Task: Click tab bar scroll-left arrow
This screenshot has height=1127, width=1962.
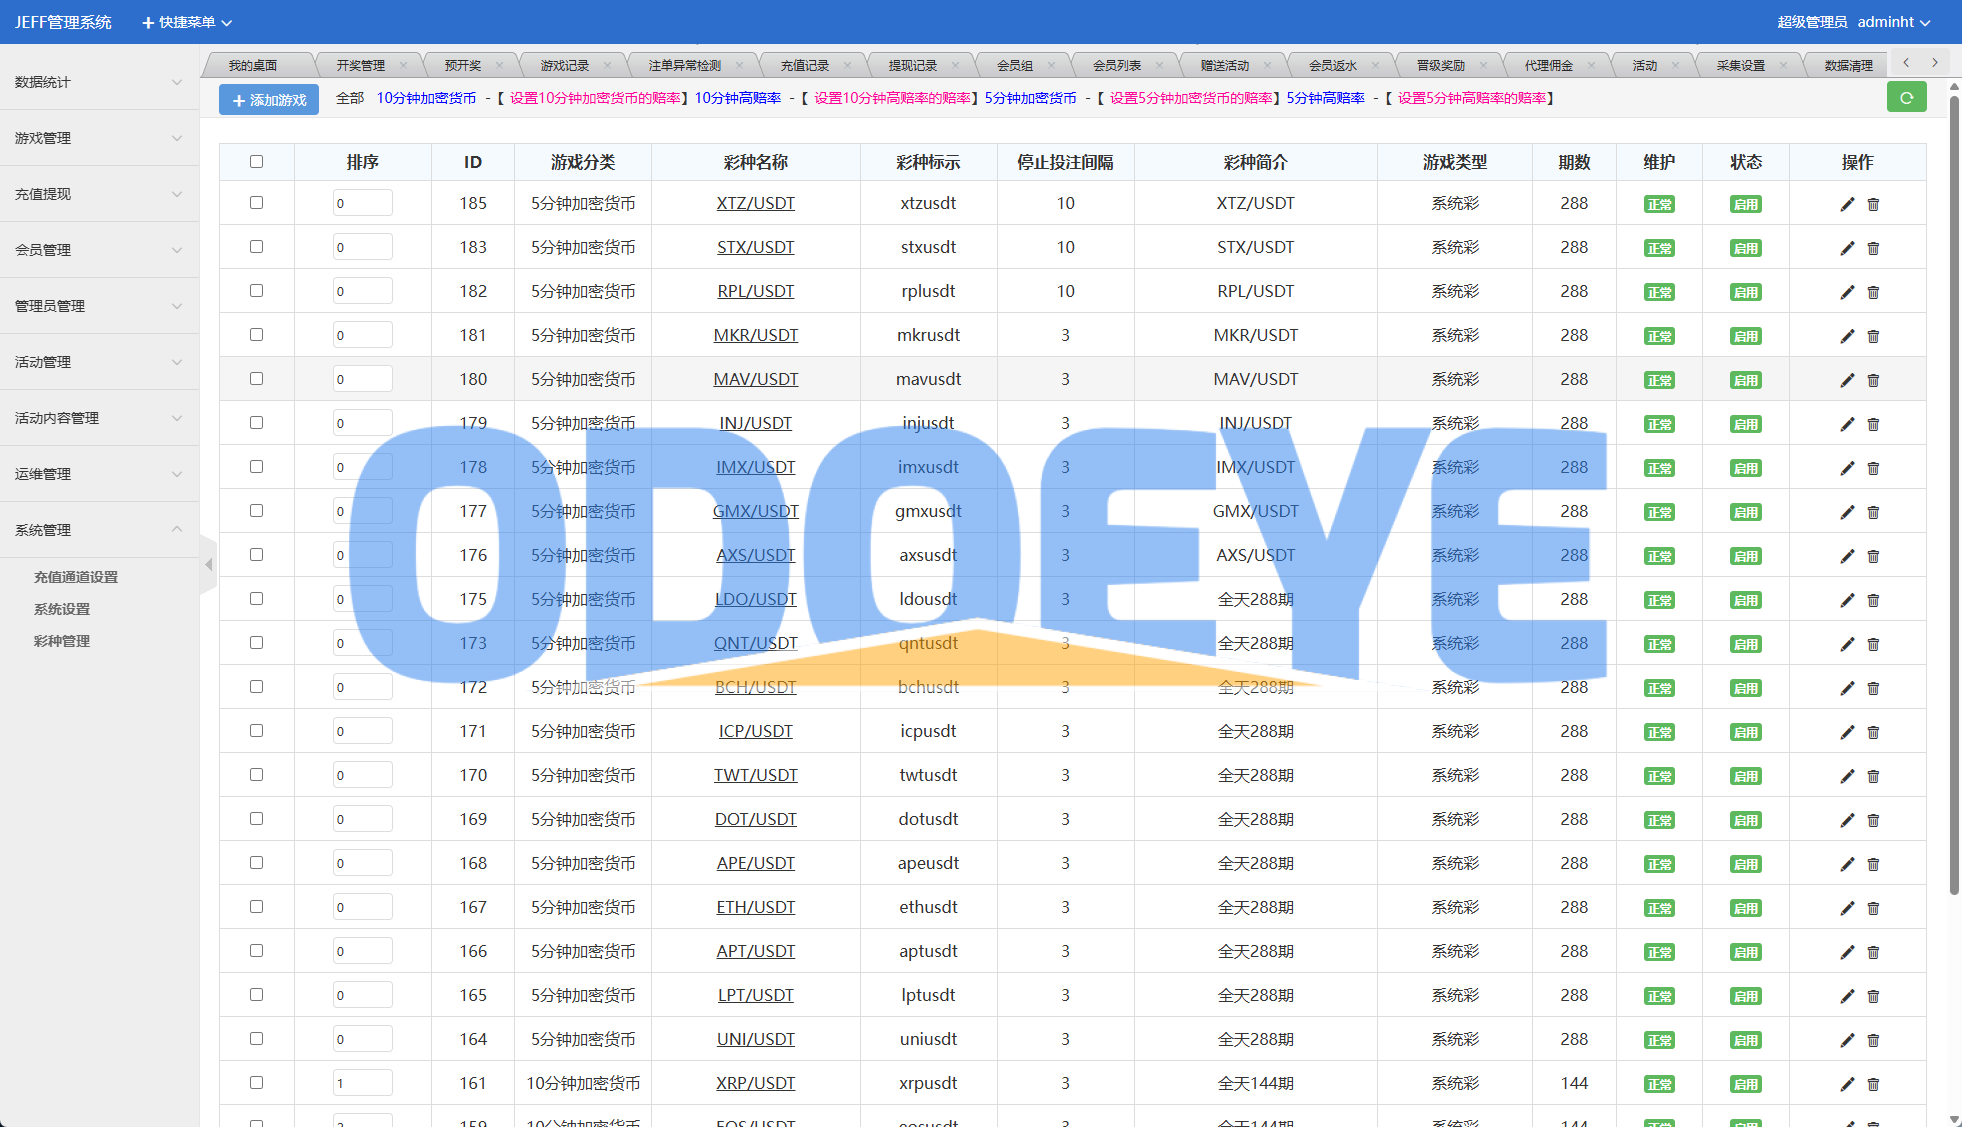Action: [x=1906, y=62]
